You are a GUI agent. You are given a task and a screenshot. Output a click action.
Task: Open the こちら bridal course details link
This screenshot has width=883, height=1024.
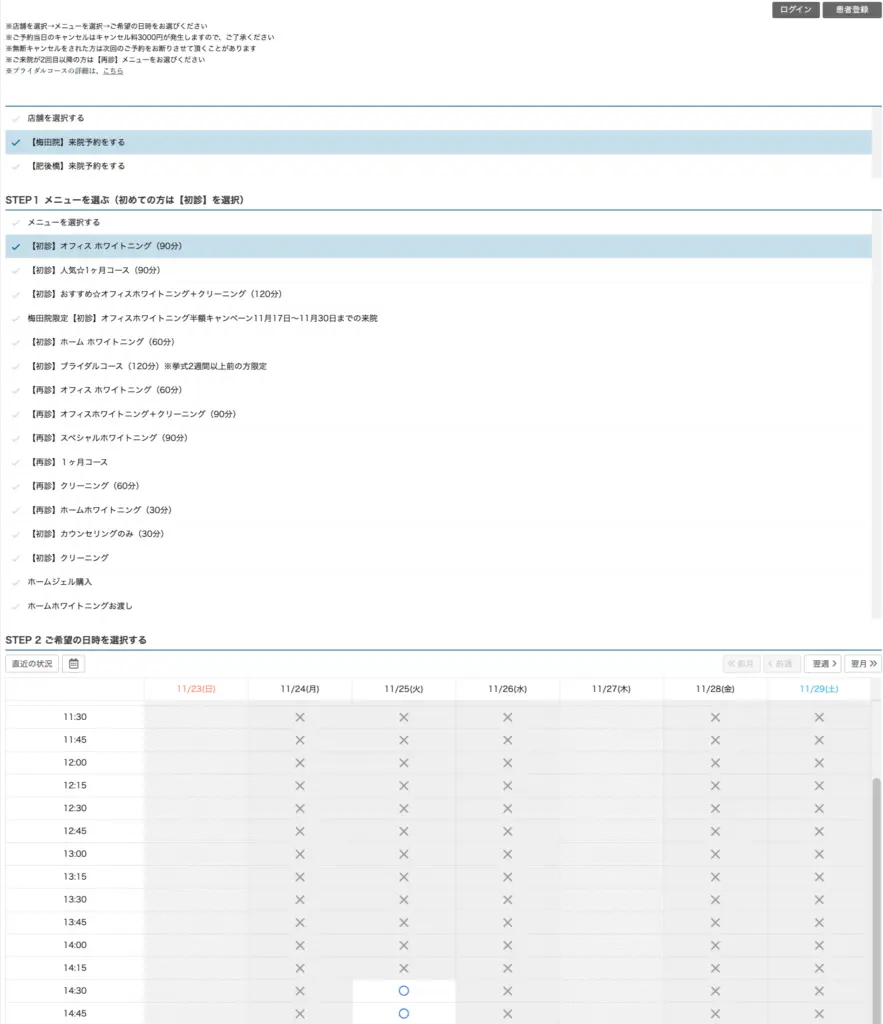[113, 71]
